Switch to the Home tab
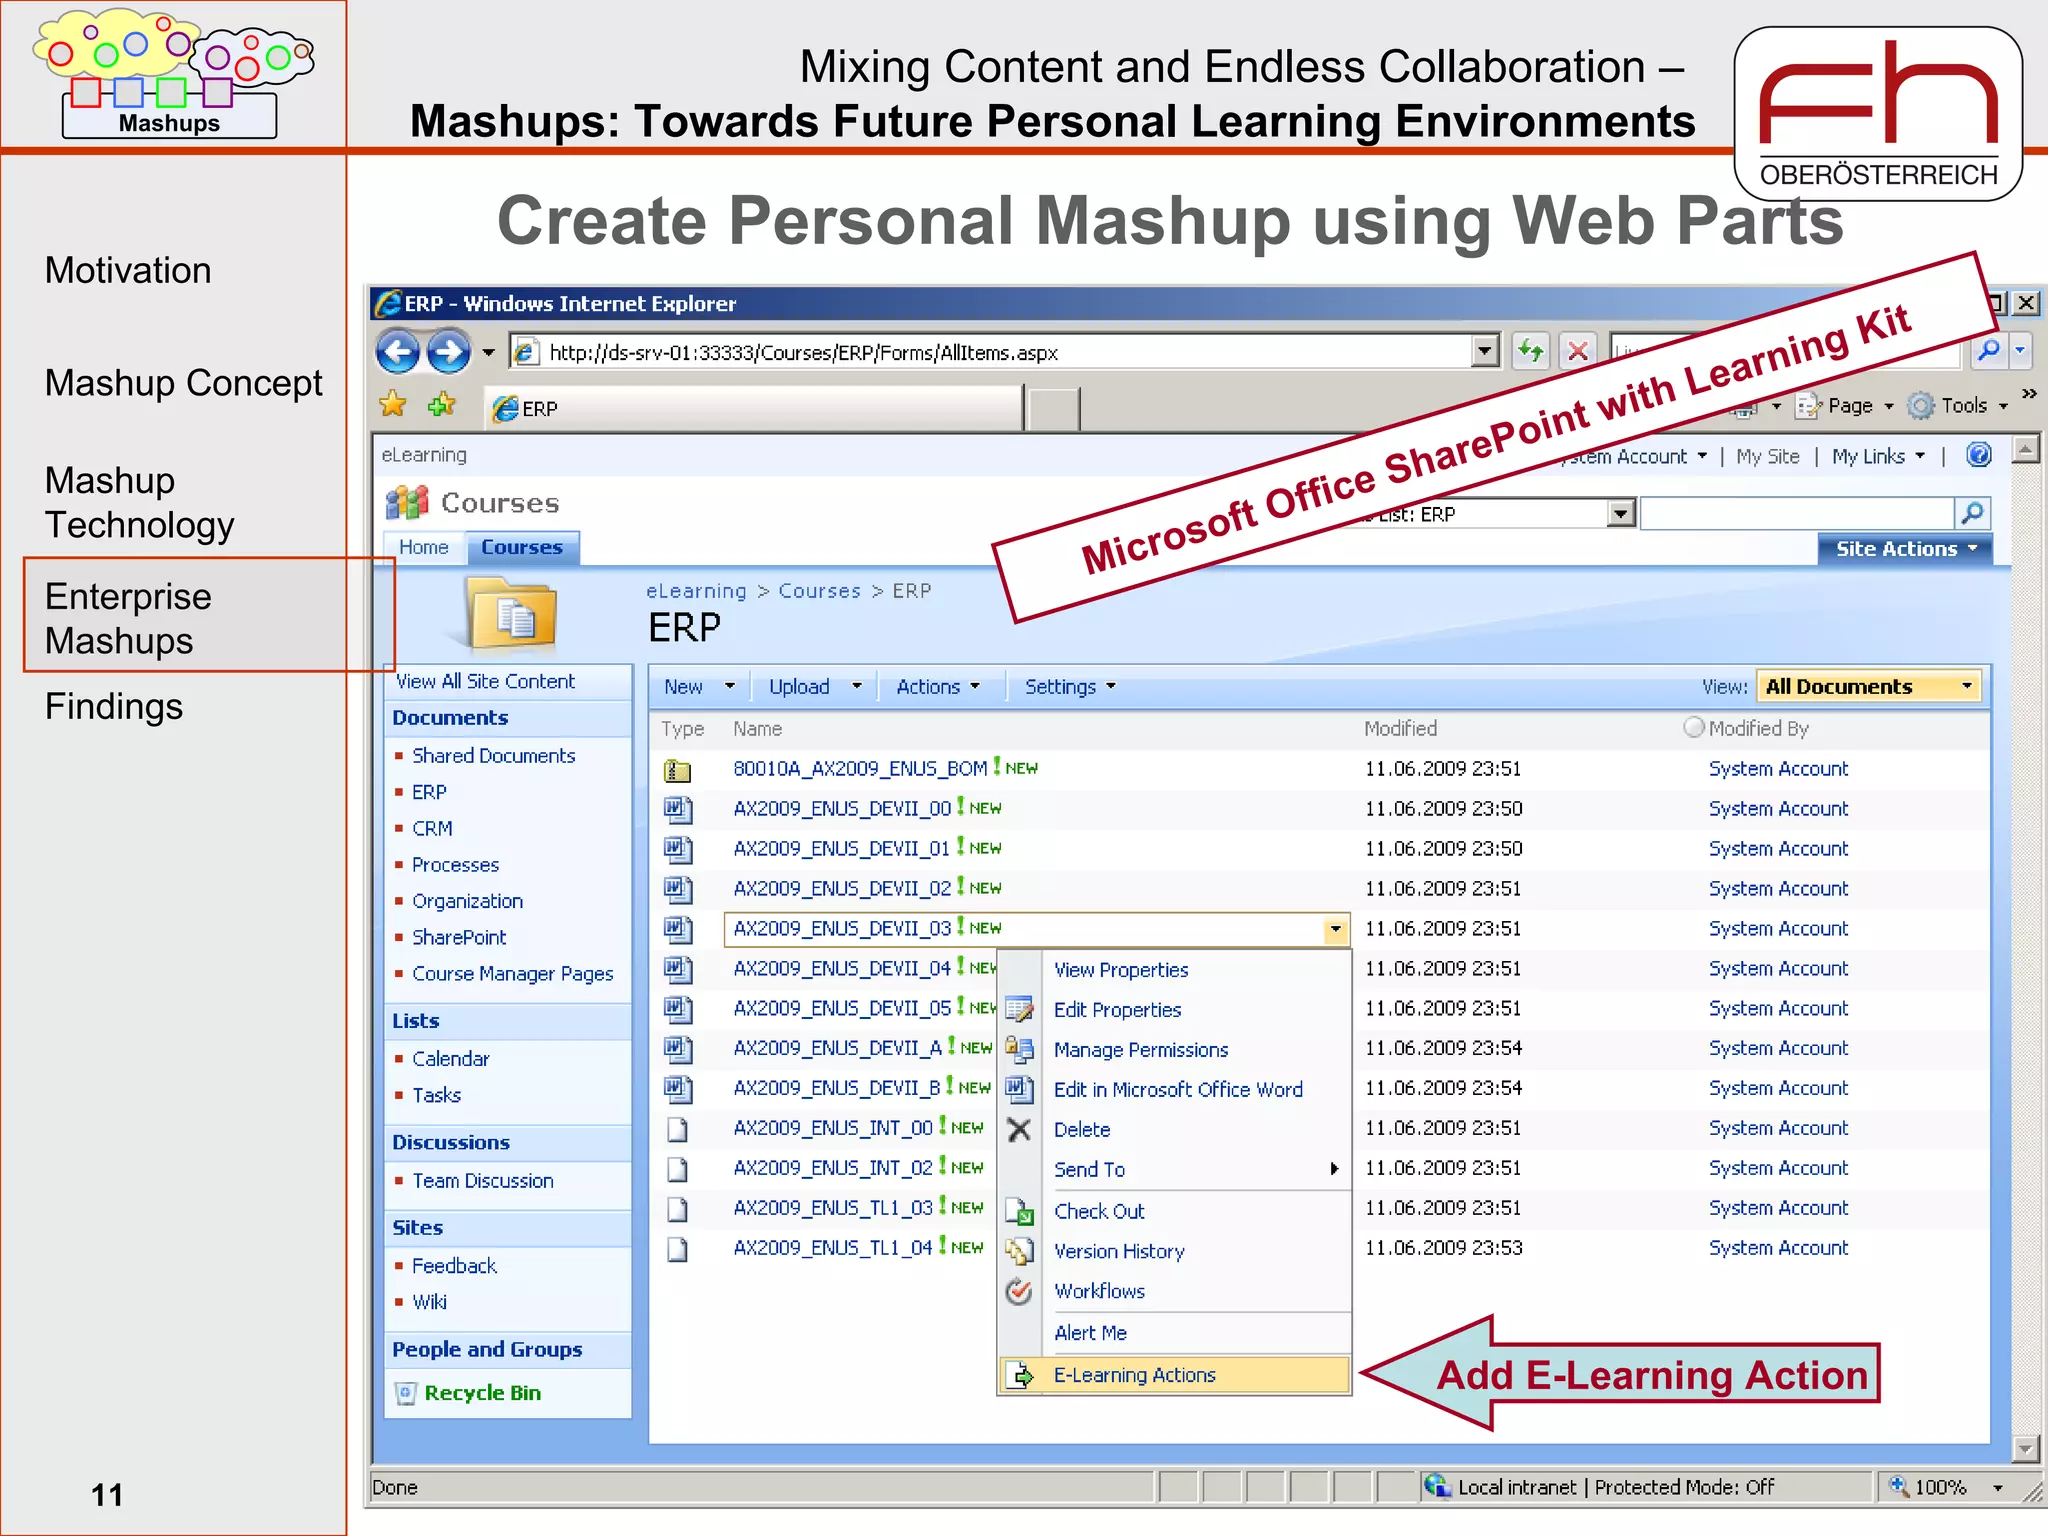The image size is (2048, 1536). pyautogui.click(x=424, y=547)
